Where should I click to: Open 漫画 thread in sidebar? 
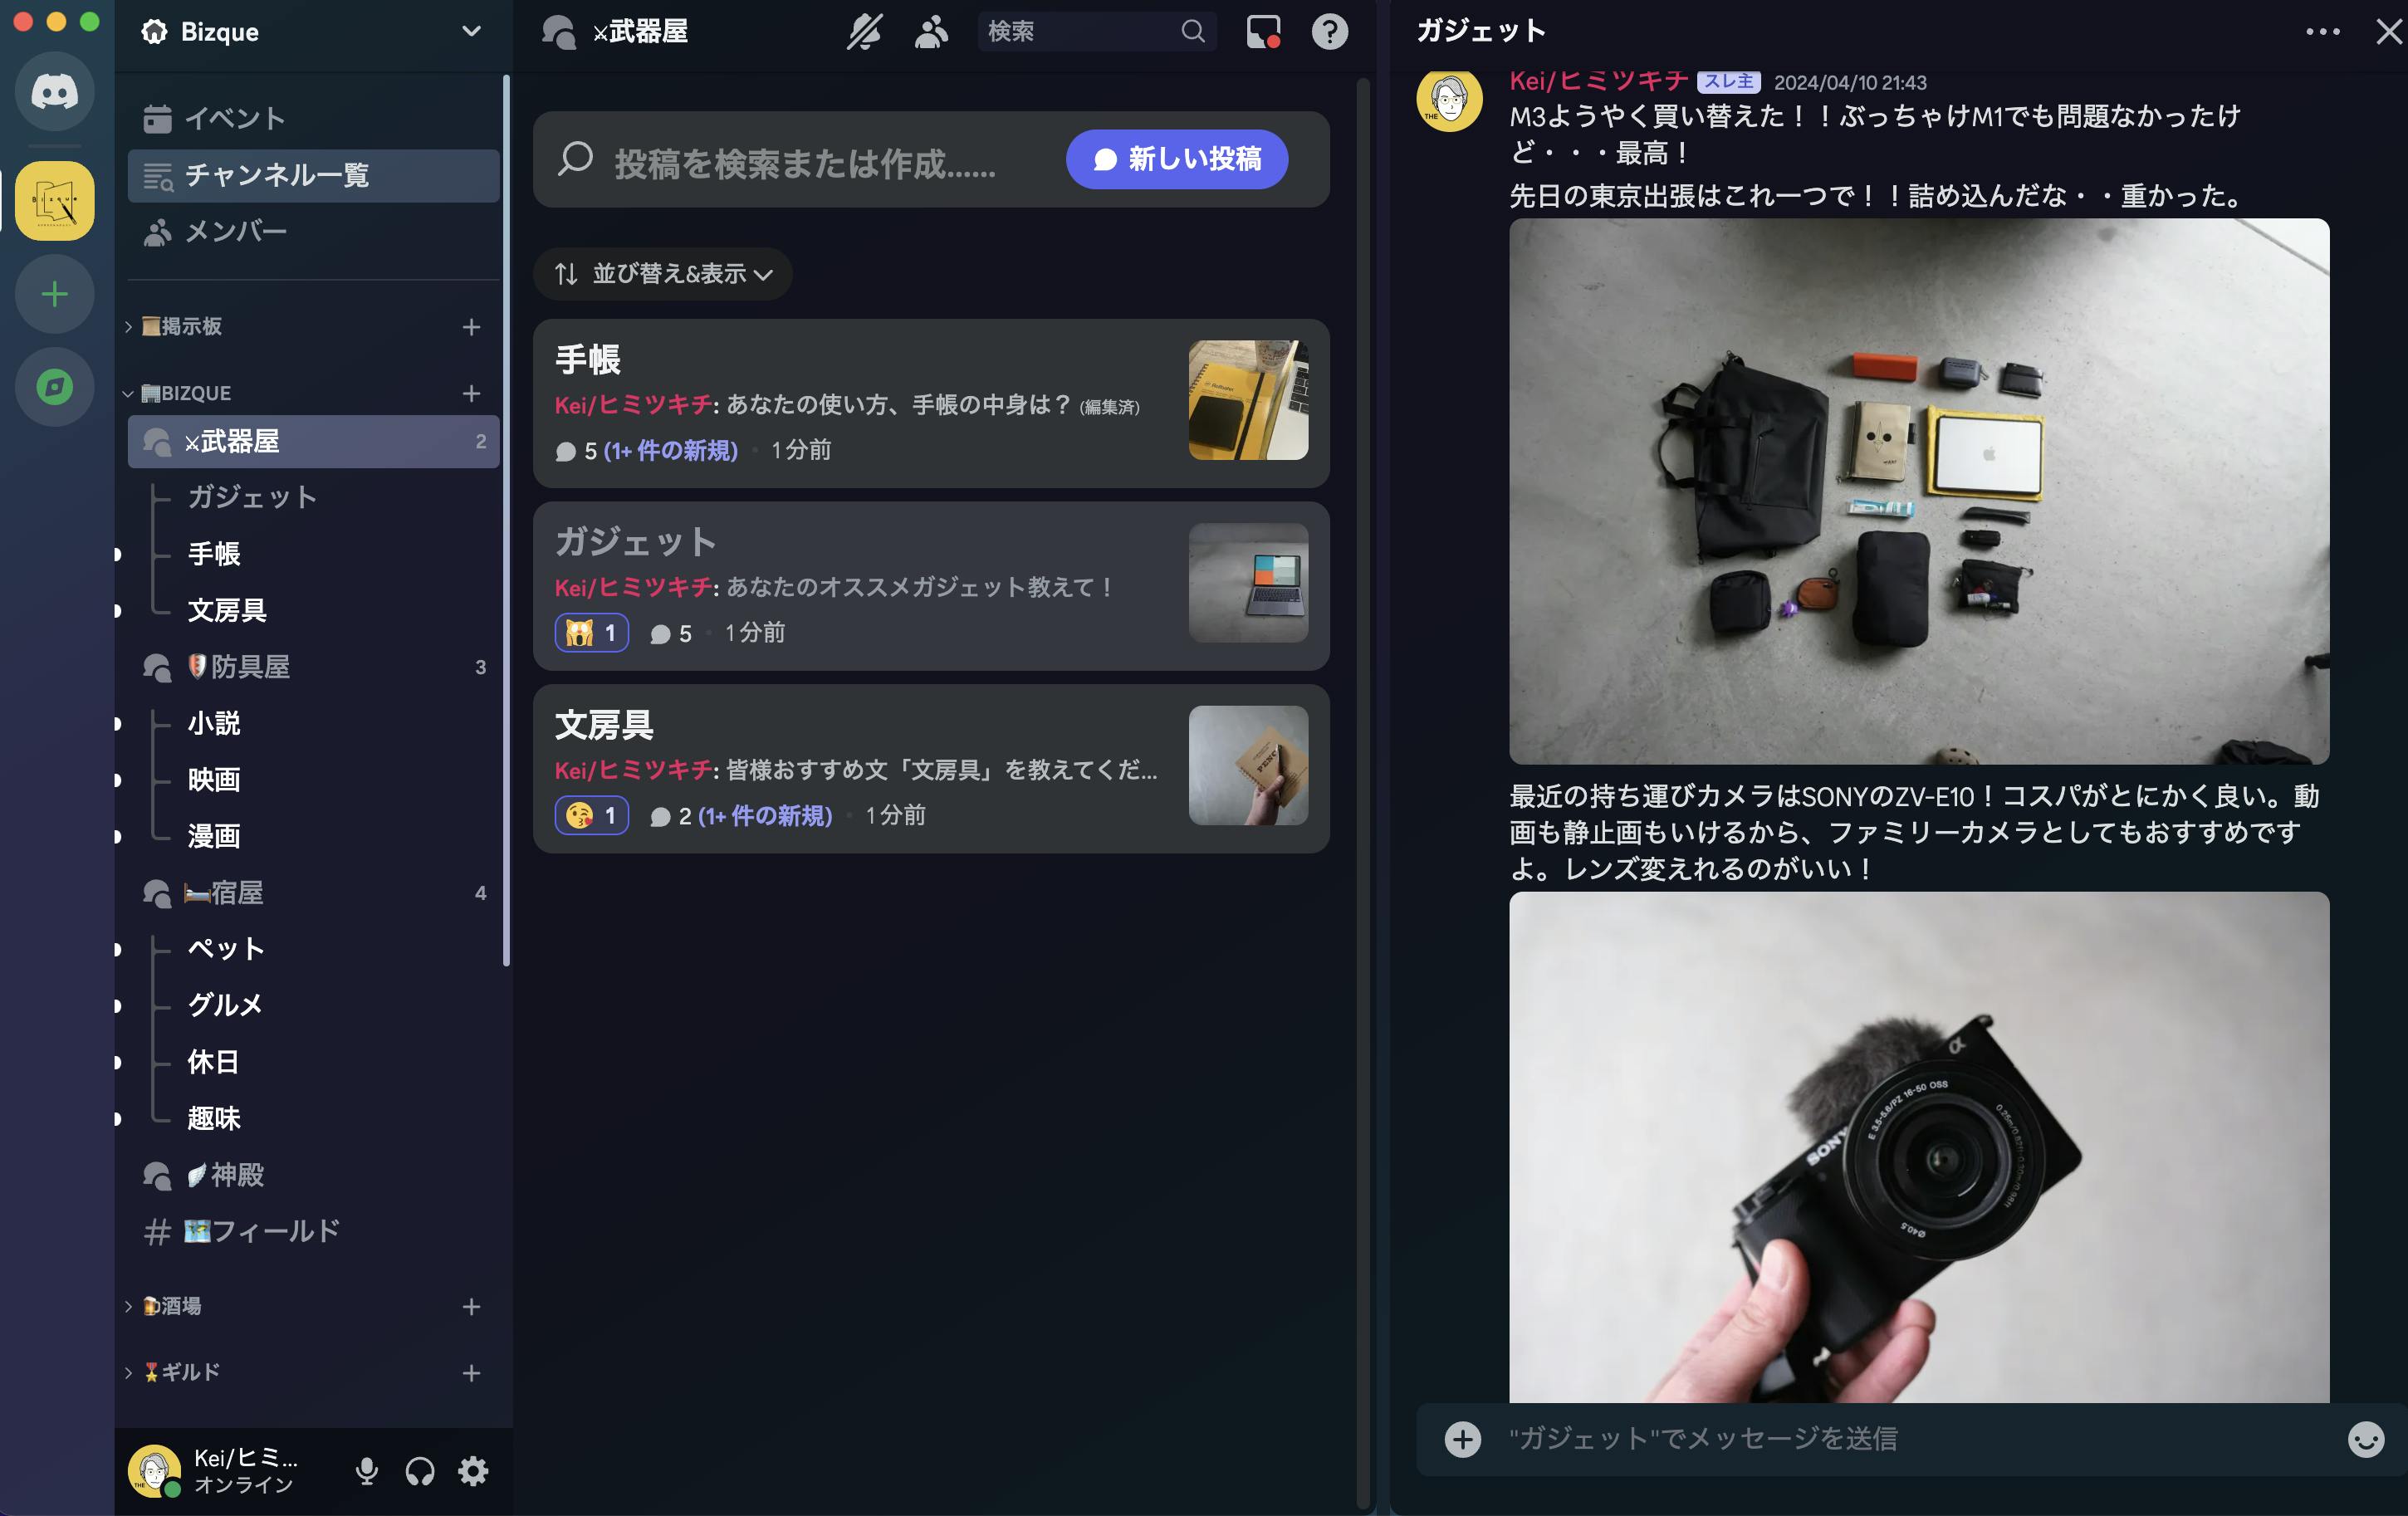[x=214, y=836]
